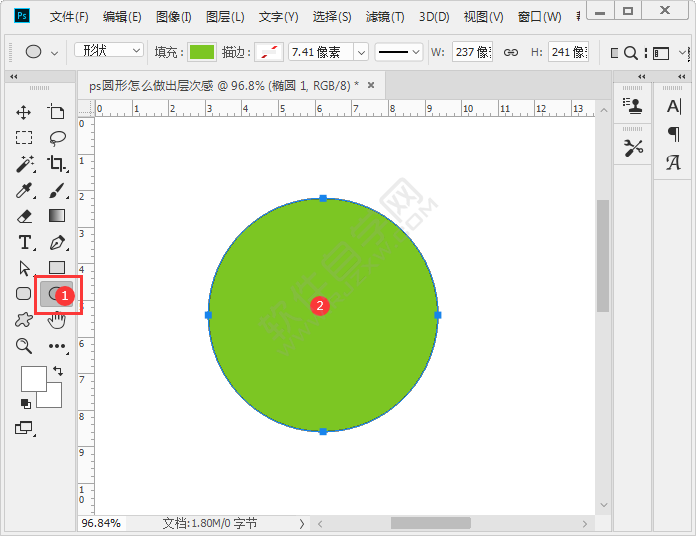Select the Eyedropper tool

click(24, 190)
